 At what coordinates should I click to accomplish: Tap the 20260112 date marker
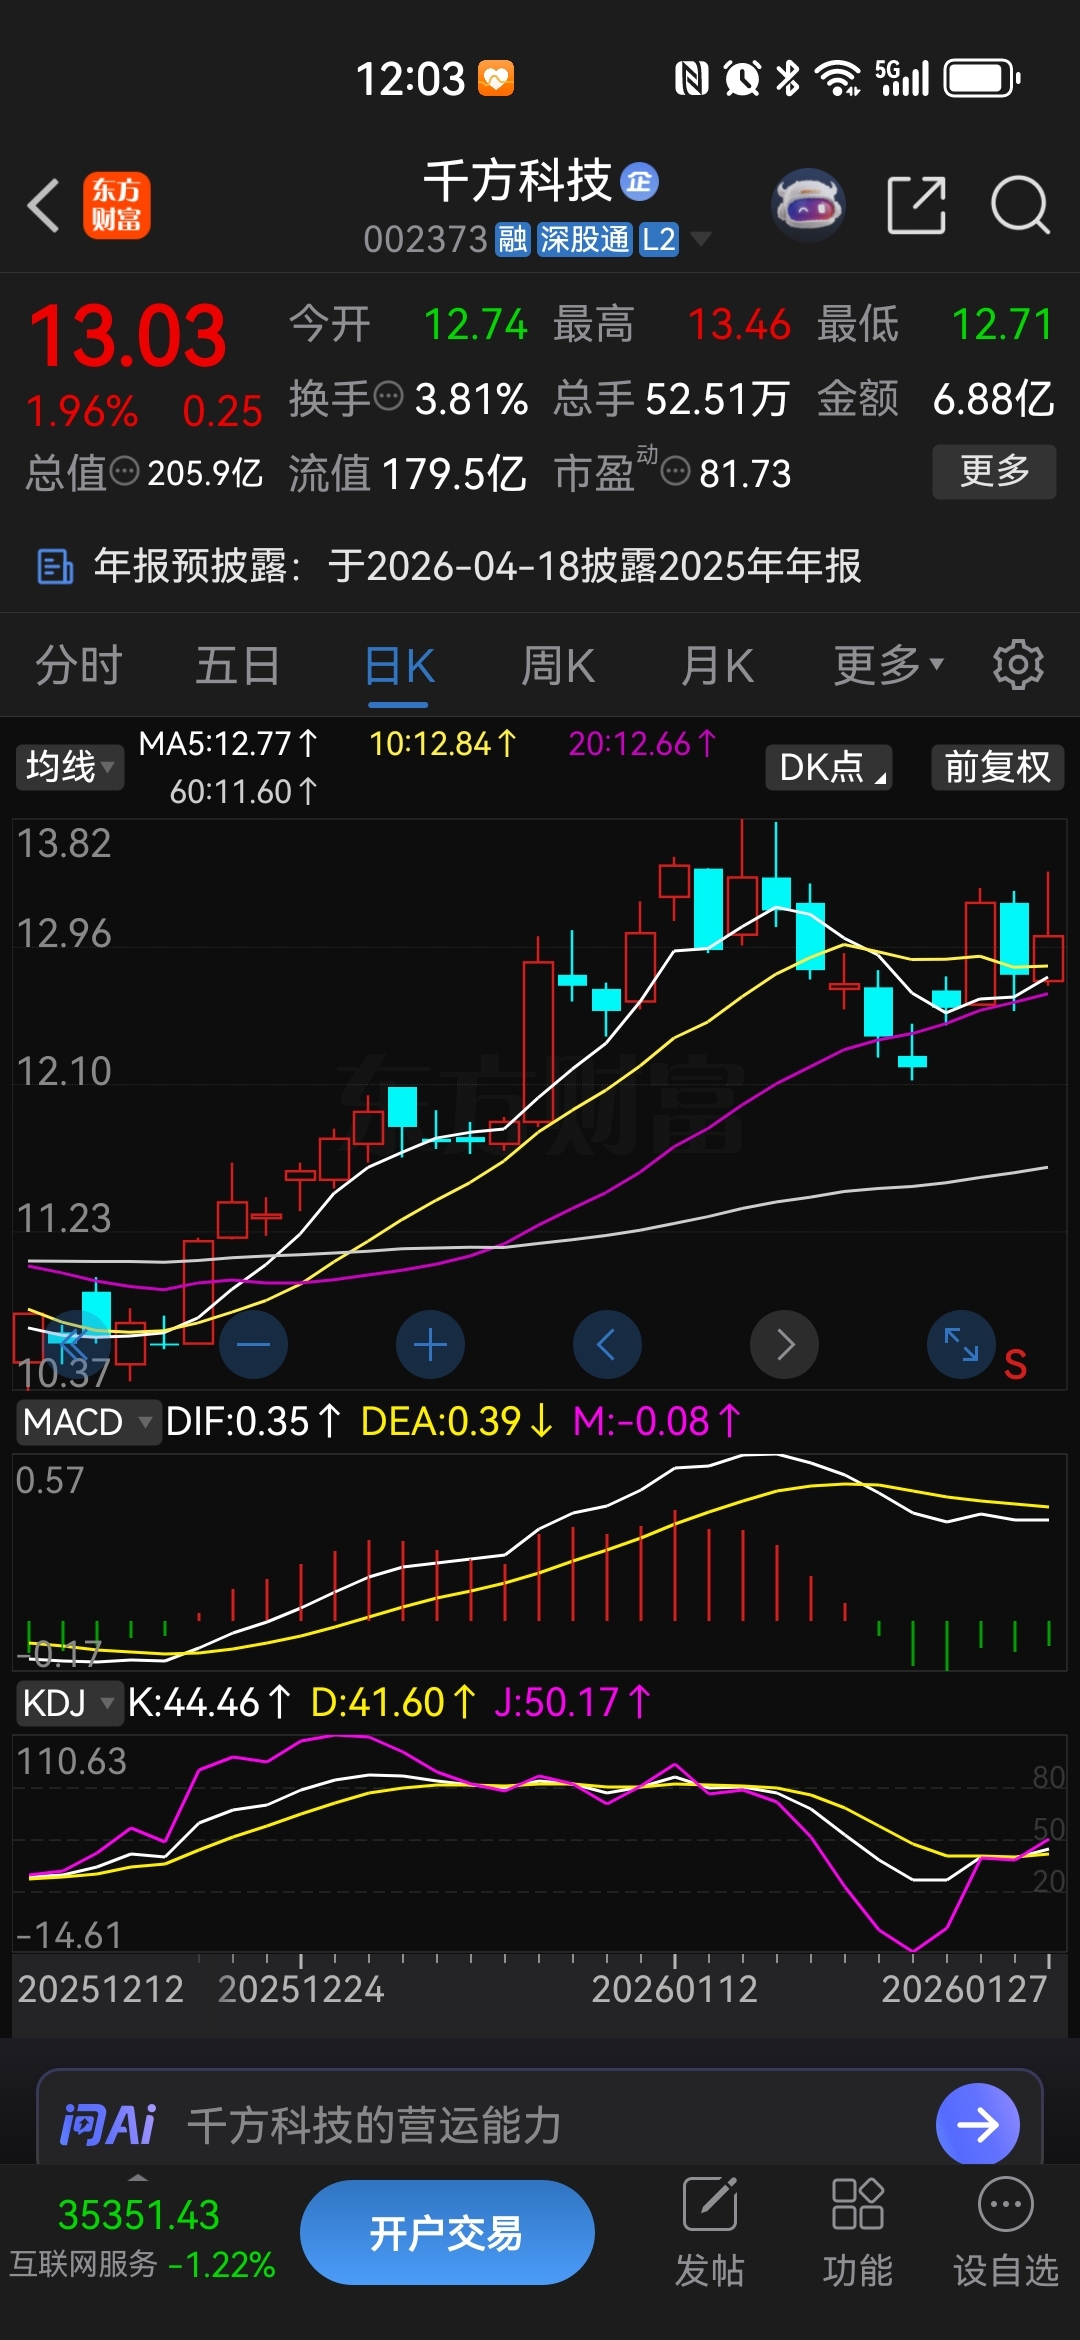coord(675,1988)
